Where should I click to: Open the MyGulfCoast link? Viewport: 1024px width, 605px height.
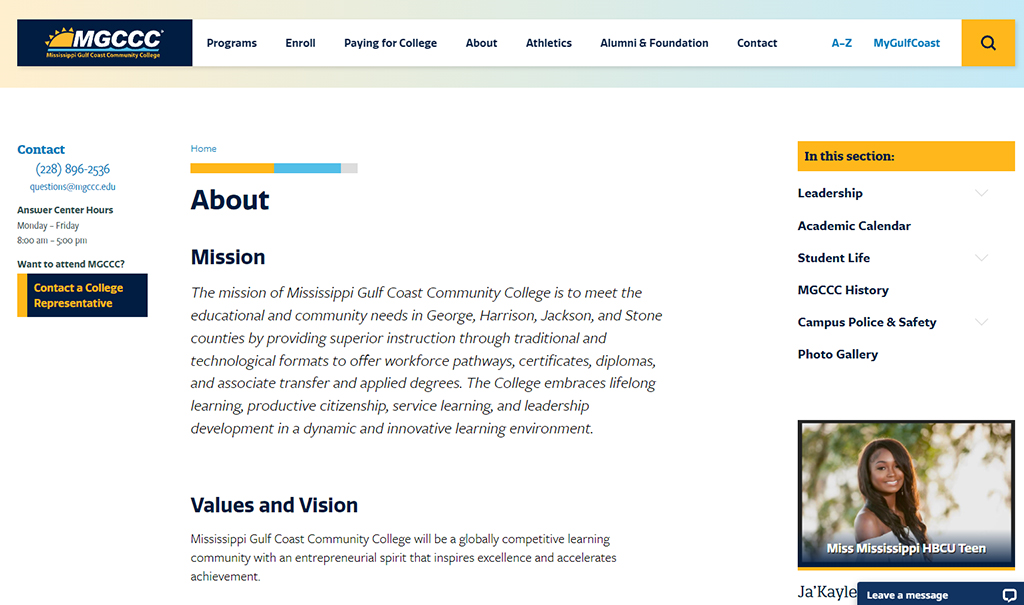click(906, 43)
